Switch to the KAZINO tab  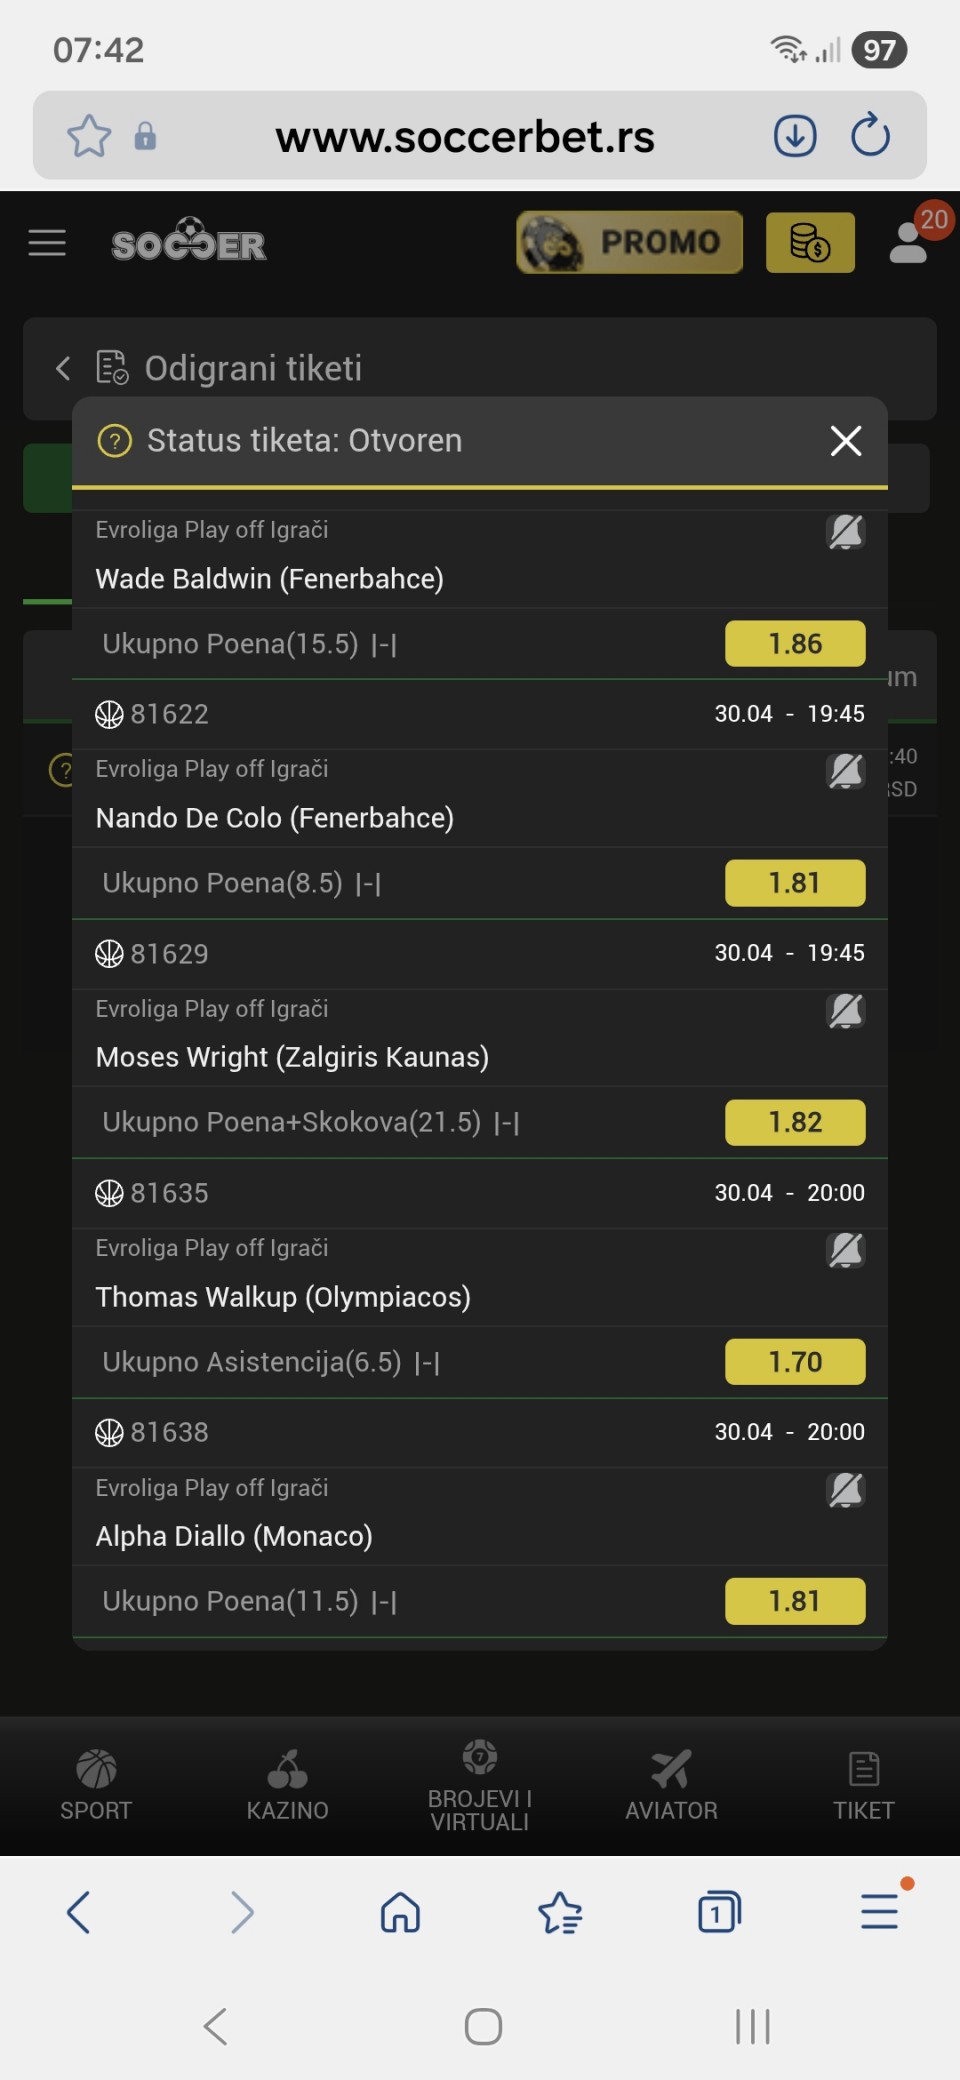tap(287, 1786)
